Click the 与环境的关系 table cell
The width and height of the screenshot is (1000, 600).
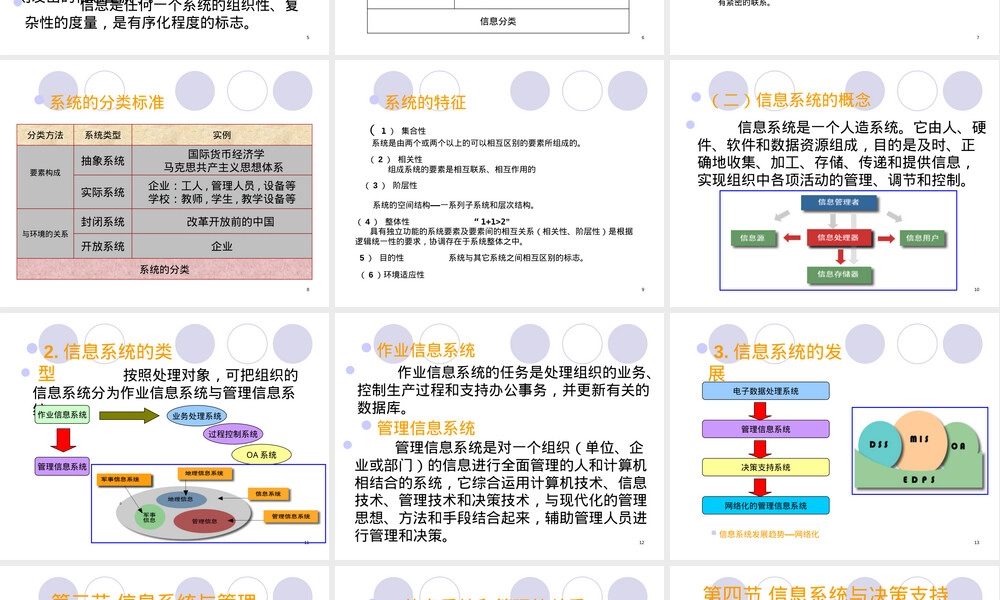pyautogui.click(x=45, y=234)
